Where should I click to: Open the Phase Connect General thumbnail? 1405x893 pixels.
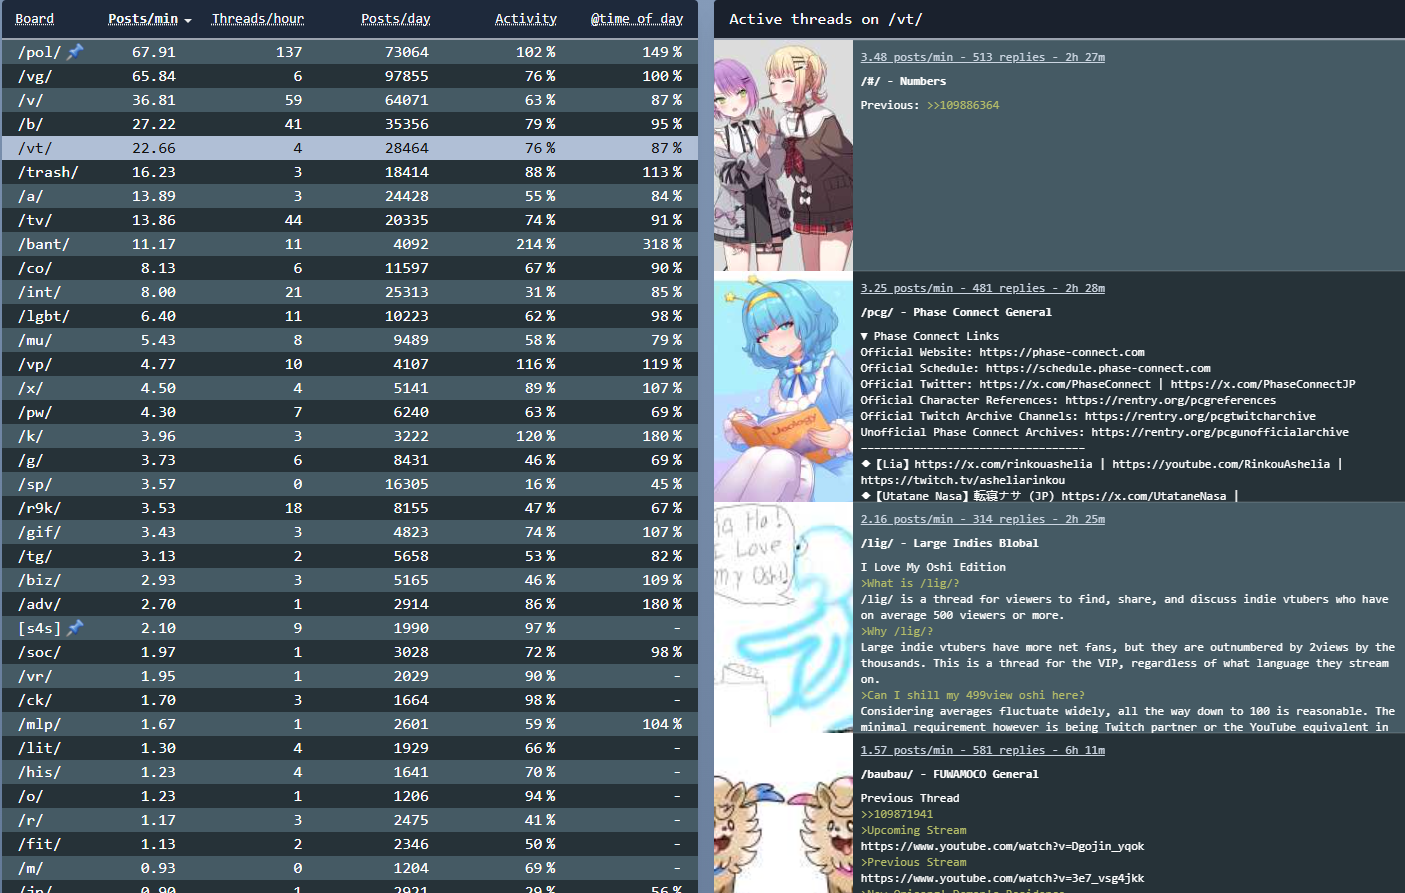coord(783,386)
